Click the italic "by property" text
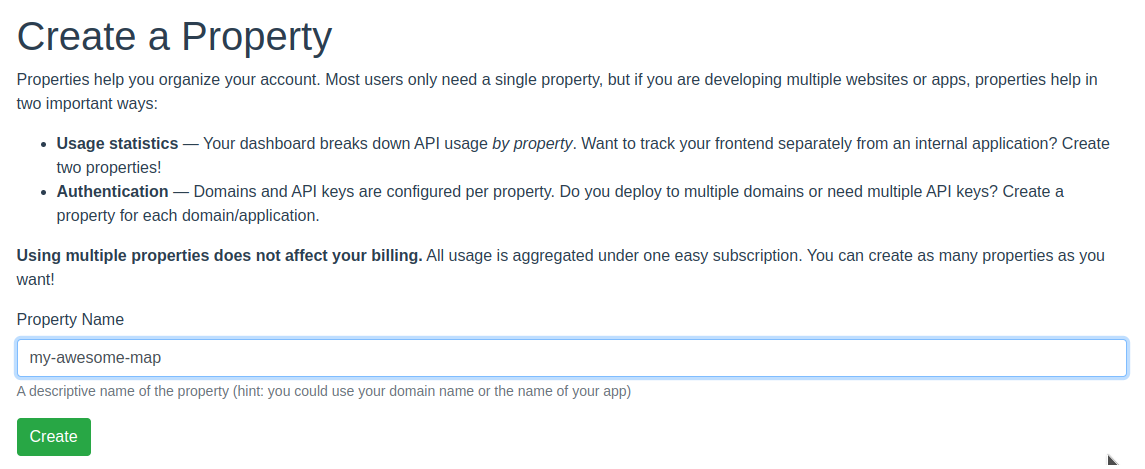 pos(532,143)
